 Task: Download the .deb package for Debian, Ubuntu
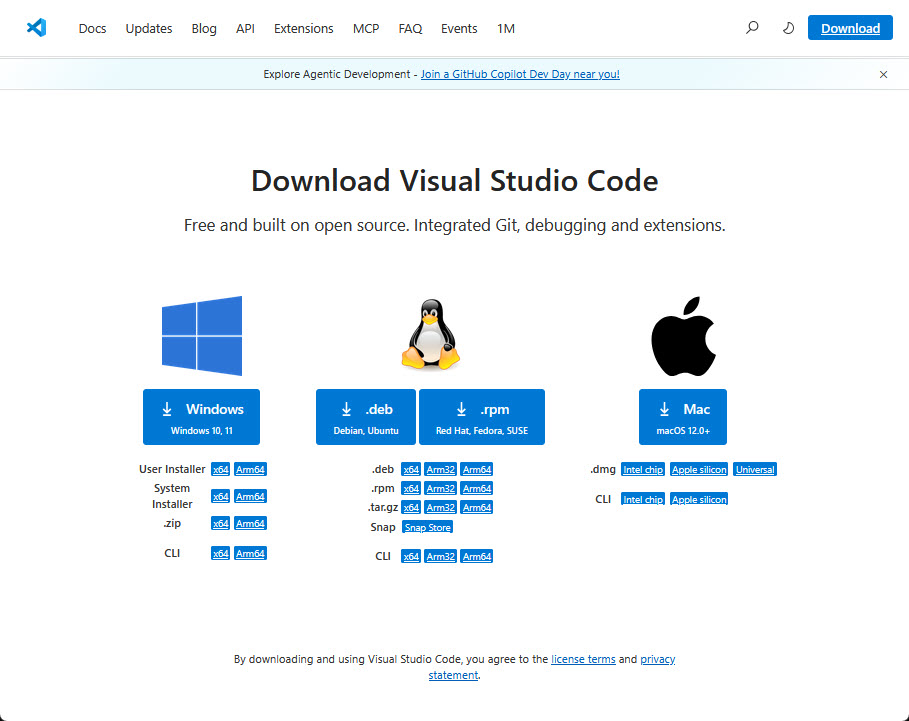tap(365, 416)
